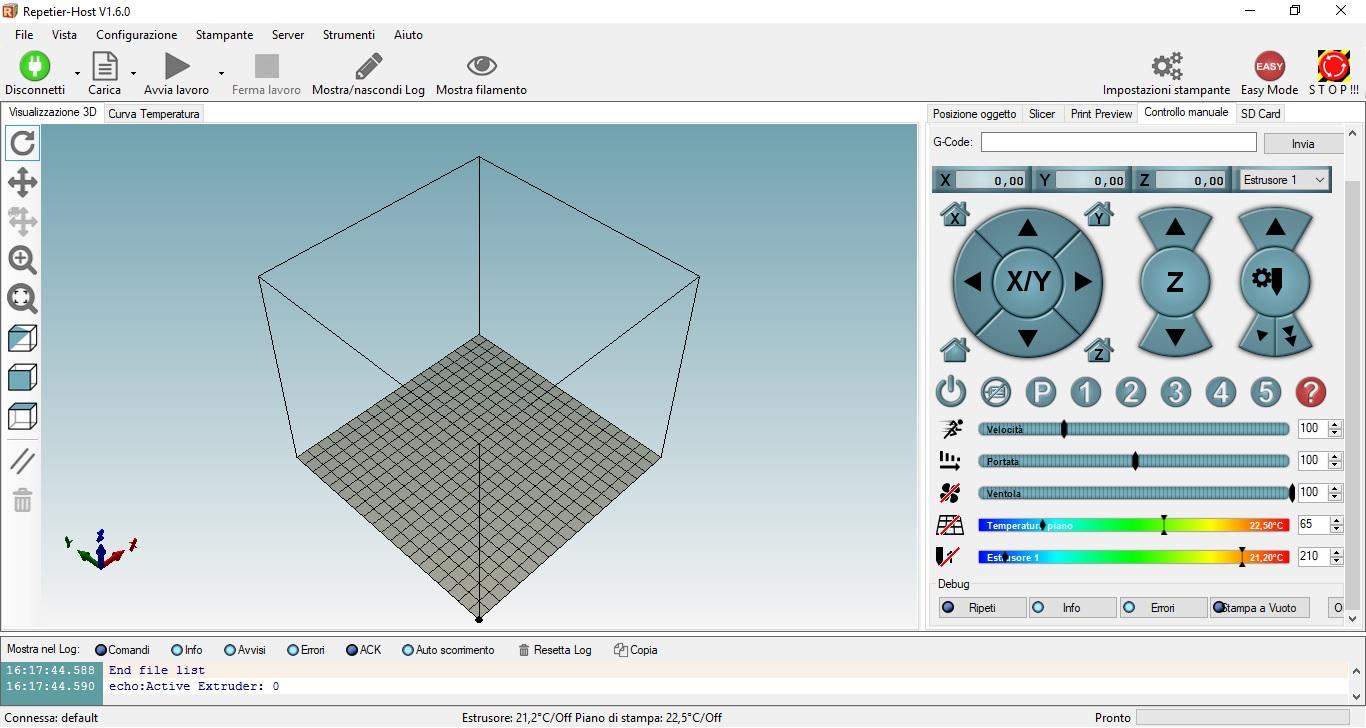The height and width of the screenshot is (728, 1366).
Task: Click the move object arrows tool
Action: coord(22,182)
